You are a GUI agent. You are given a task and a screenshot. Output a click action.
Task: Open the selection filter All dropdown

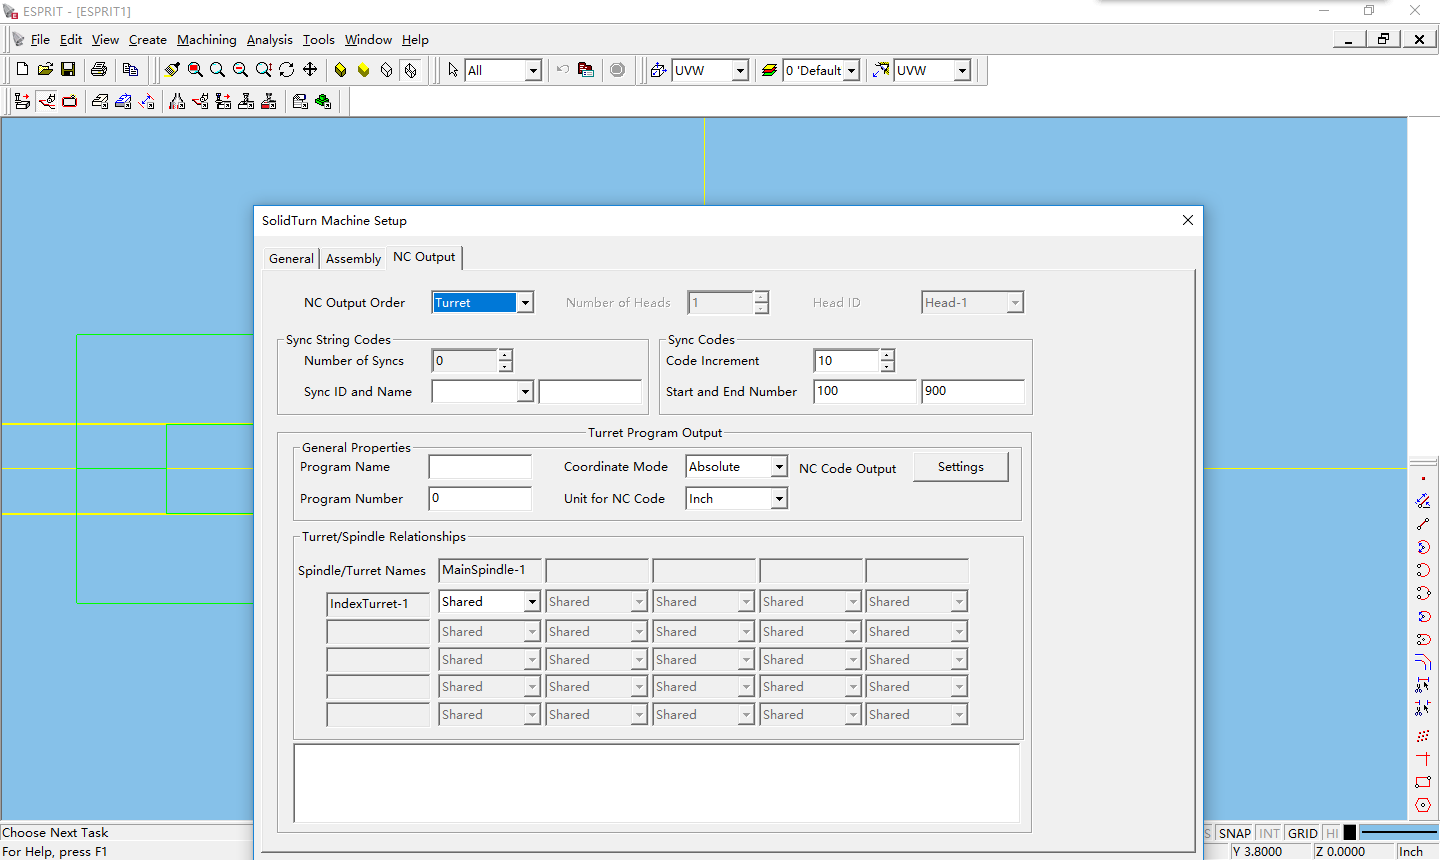(x=533, y=70)
